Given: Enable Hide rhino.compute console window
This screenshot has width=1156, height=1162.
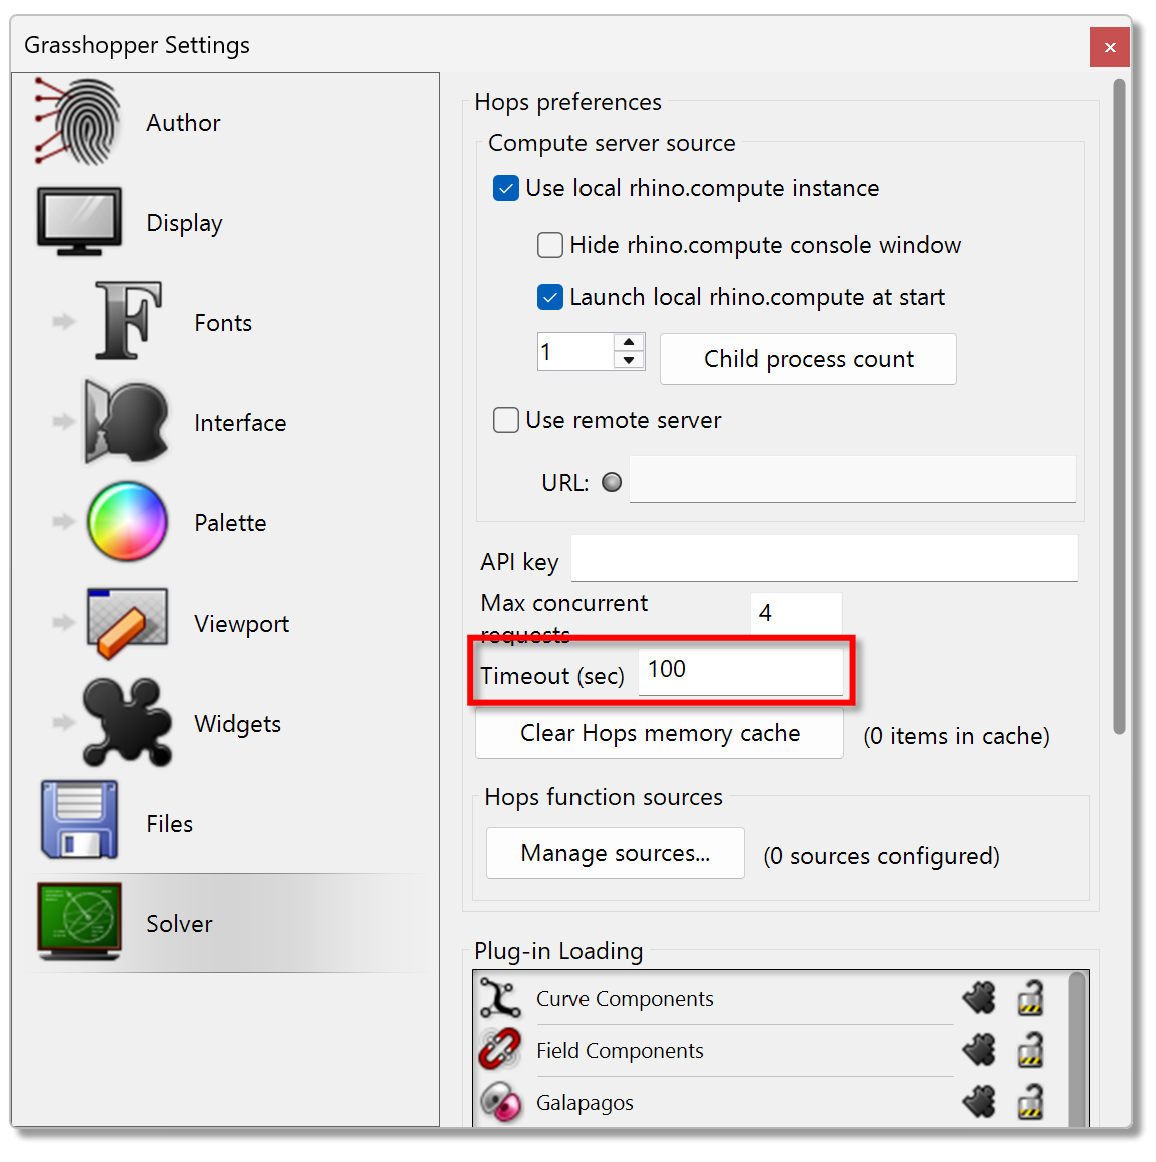Looking at the screenshot, I should point(549,245).
